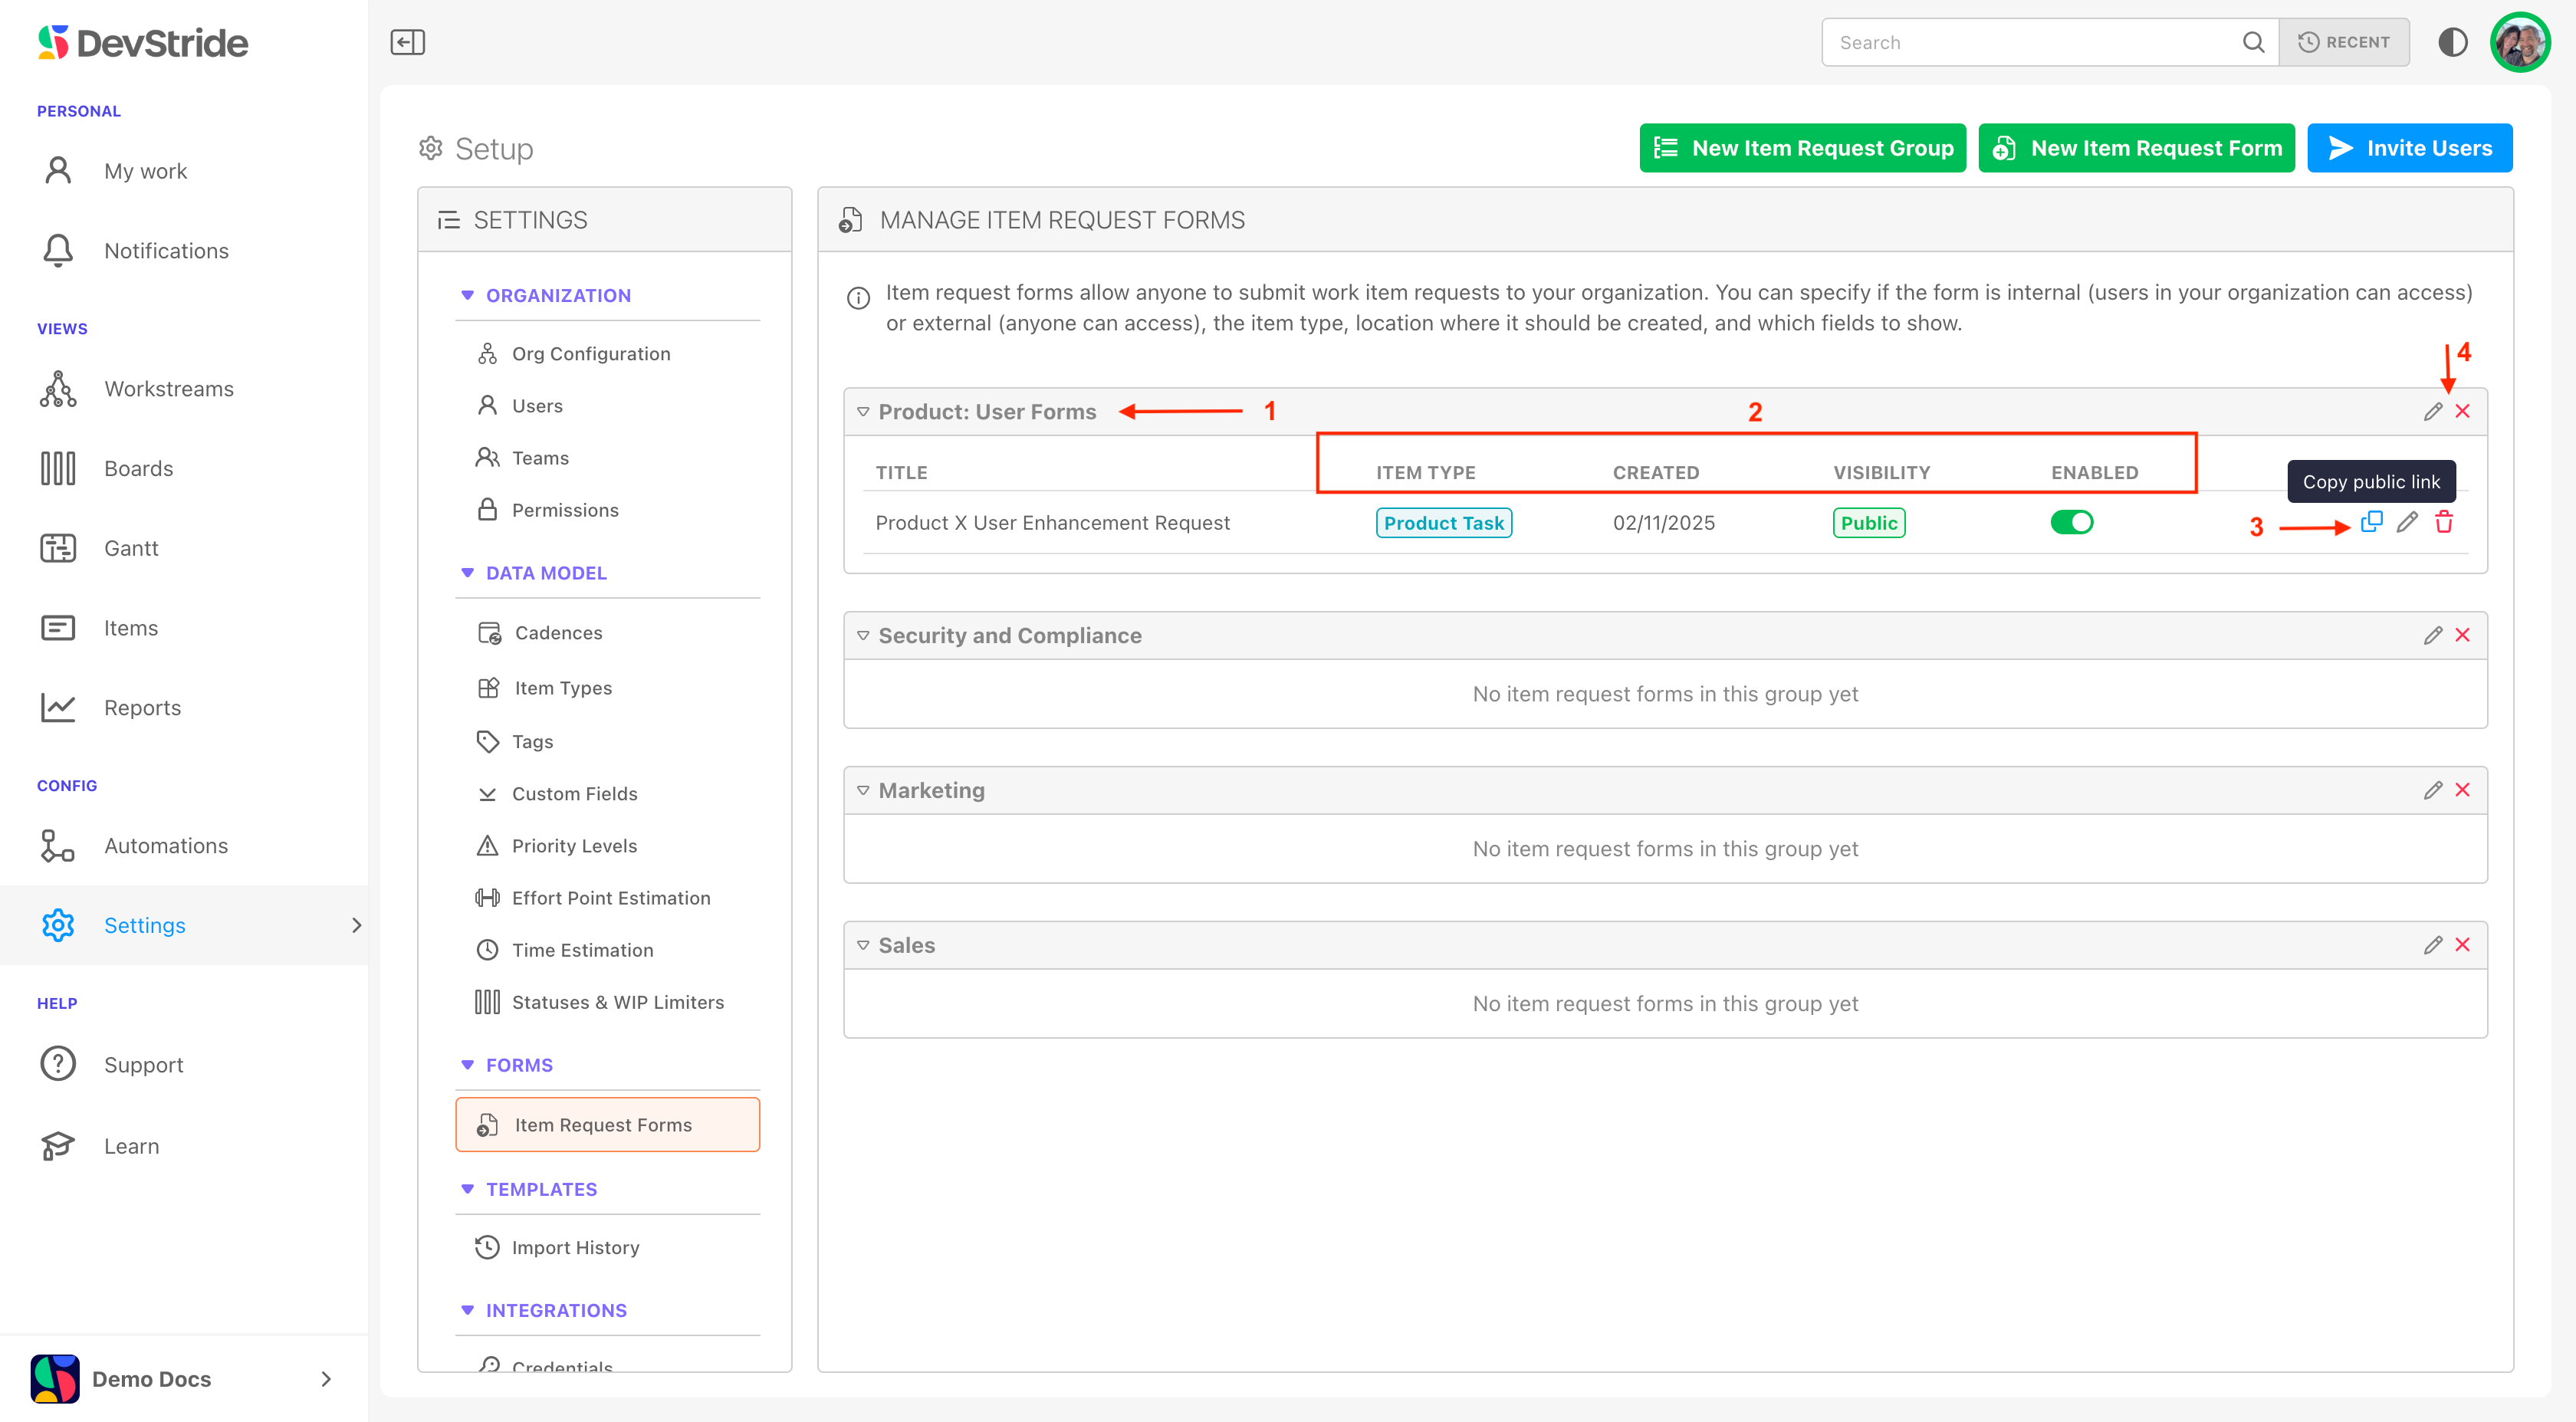Click the copy public link icon
Screen dimensions: 2576x1422
click(x=2371, y=522)
